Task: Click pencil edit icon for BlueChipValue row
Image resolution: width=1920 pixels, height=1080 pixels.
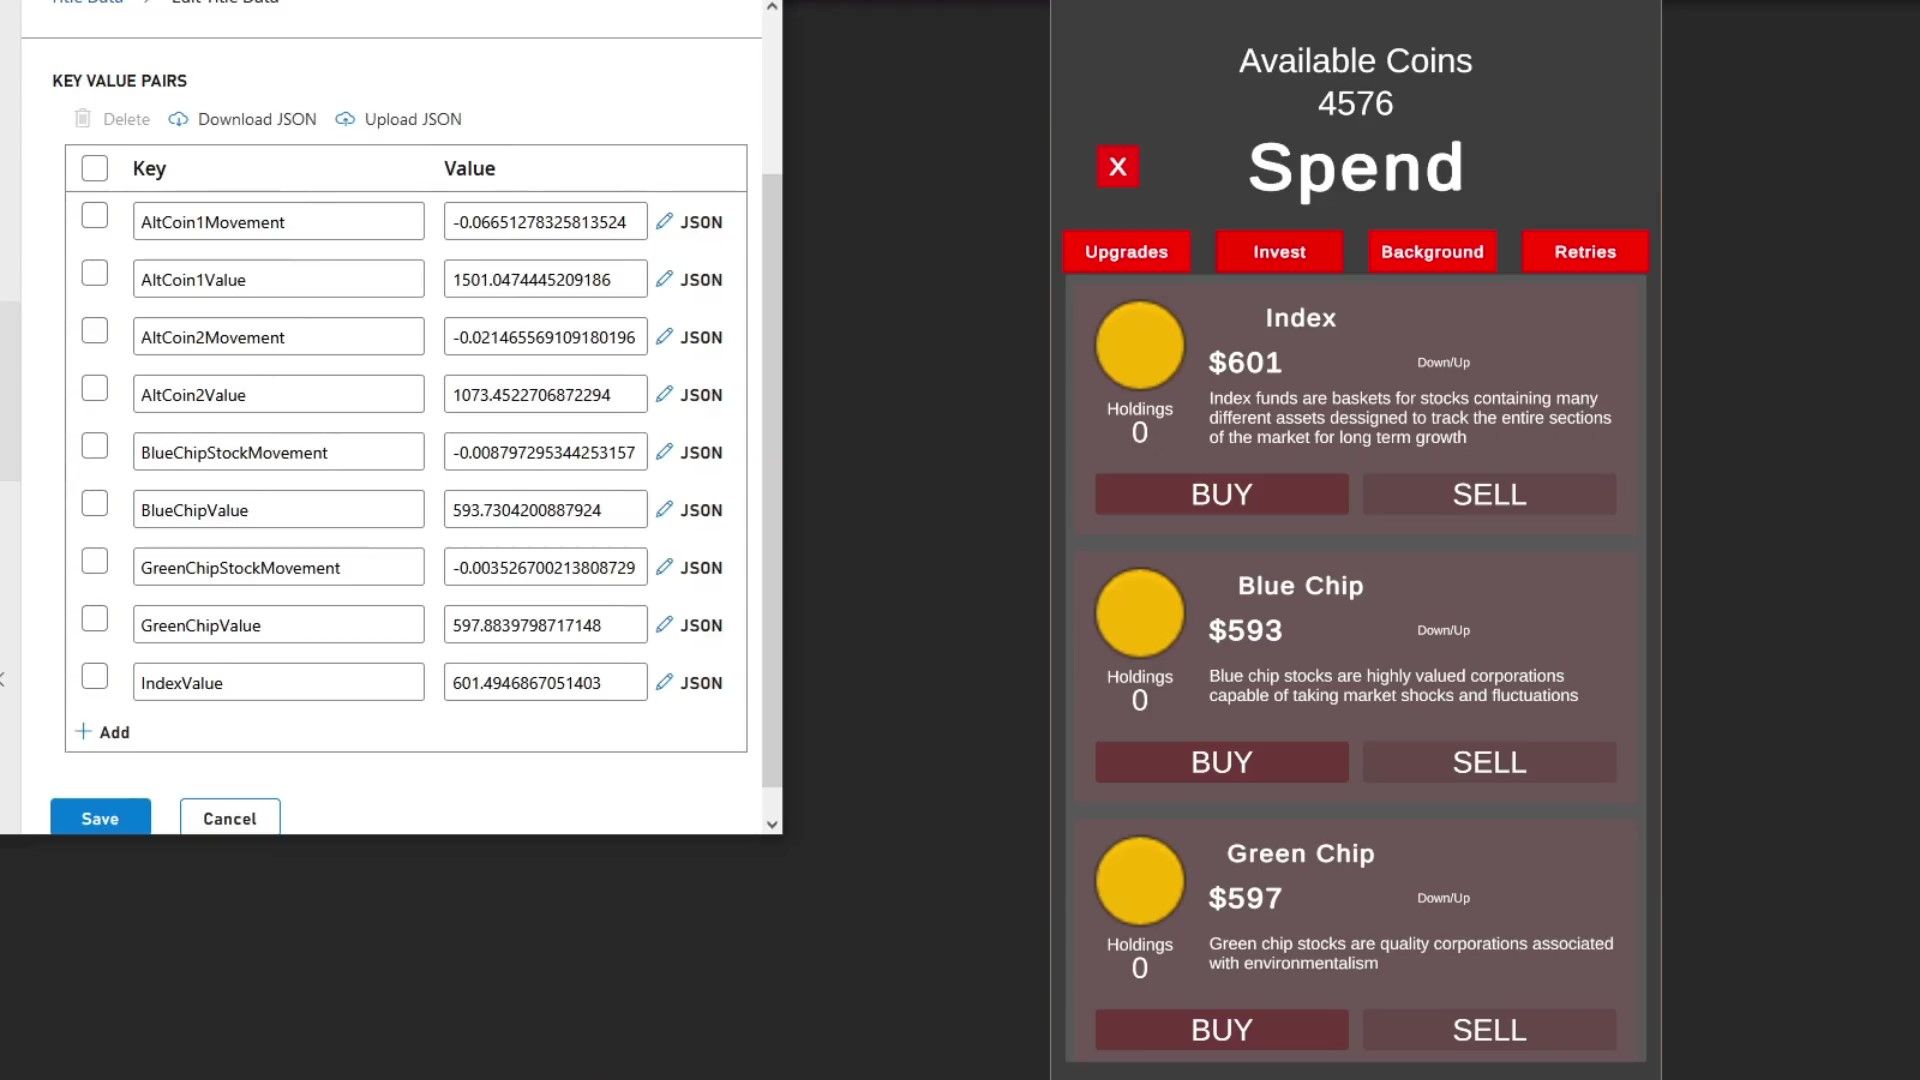Action: pyautogui.click(x=664, y=509)
